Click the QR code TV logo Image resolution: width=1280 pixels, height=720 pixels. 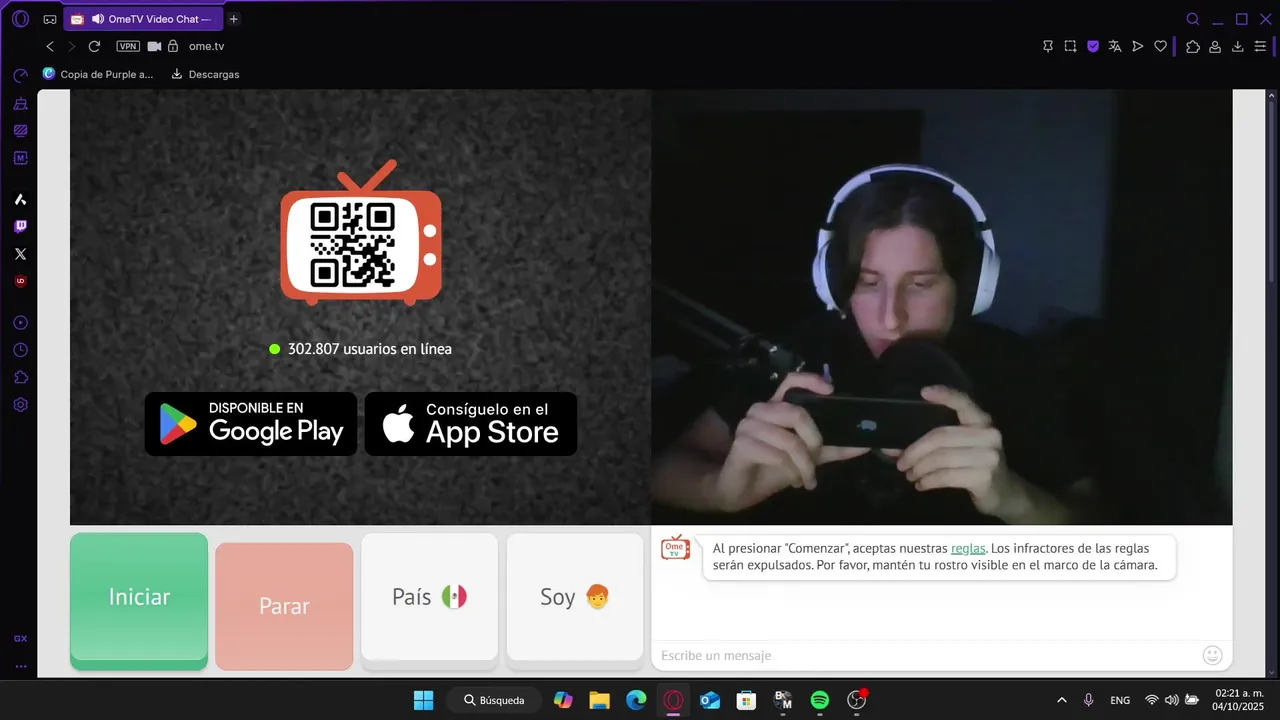click(360, 233)
